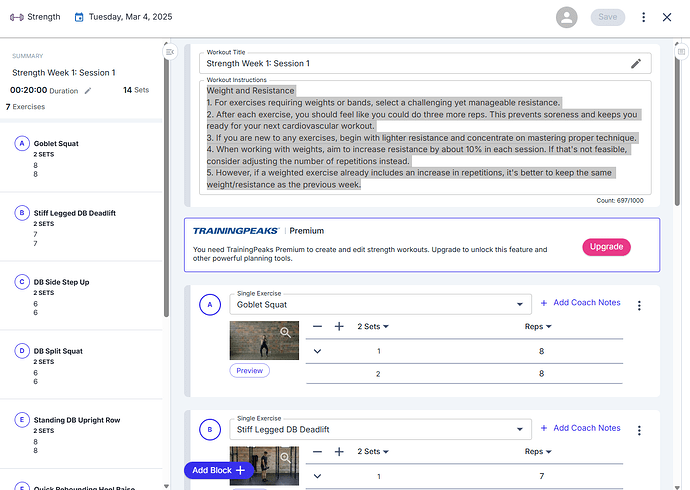Viewport: 690px width, 490px height.
Task: Click the Goblet Squat video thumbnail
Action: click(x=264, y=340)
